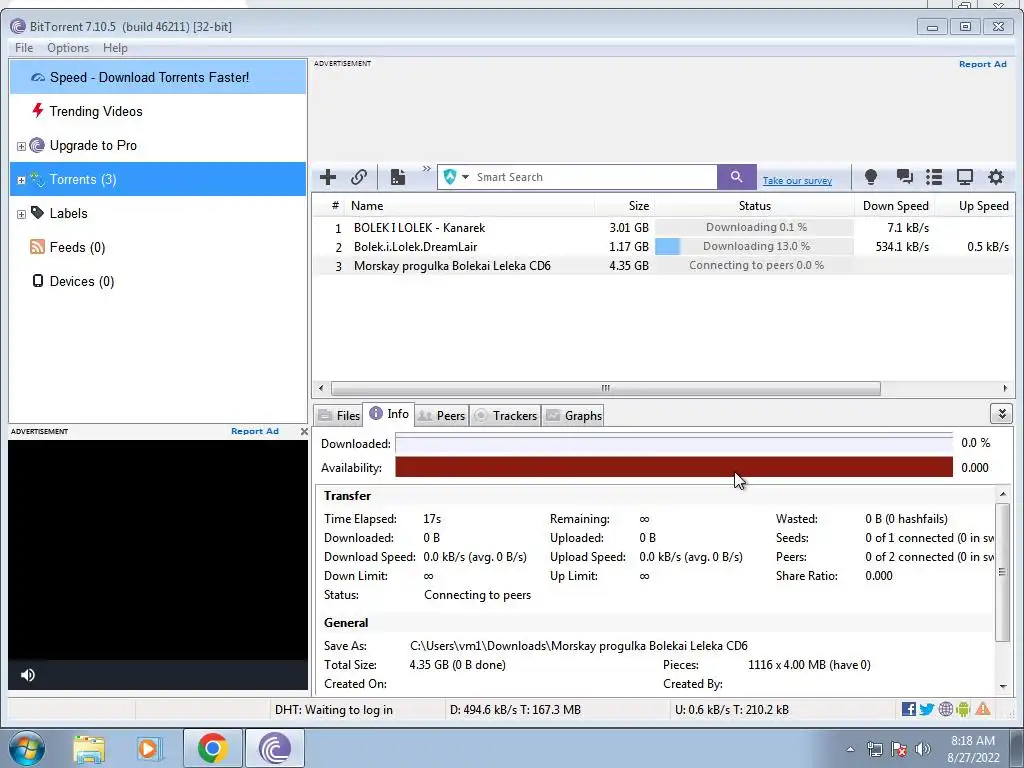Open the Windows Start button
The image size is (1024, 768).
coord(26,748)
